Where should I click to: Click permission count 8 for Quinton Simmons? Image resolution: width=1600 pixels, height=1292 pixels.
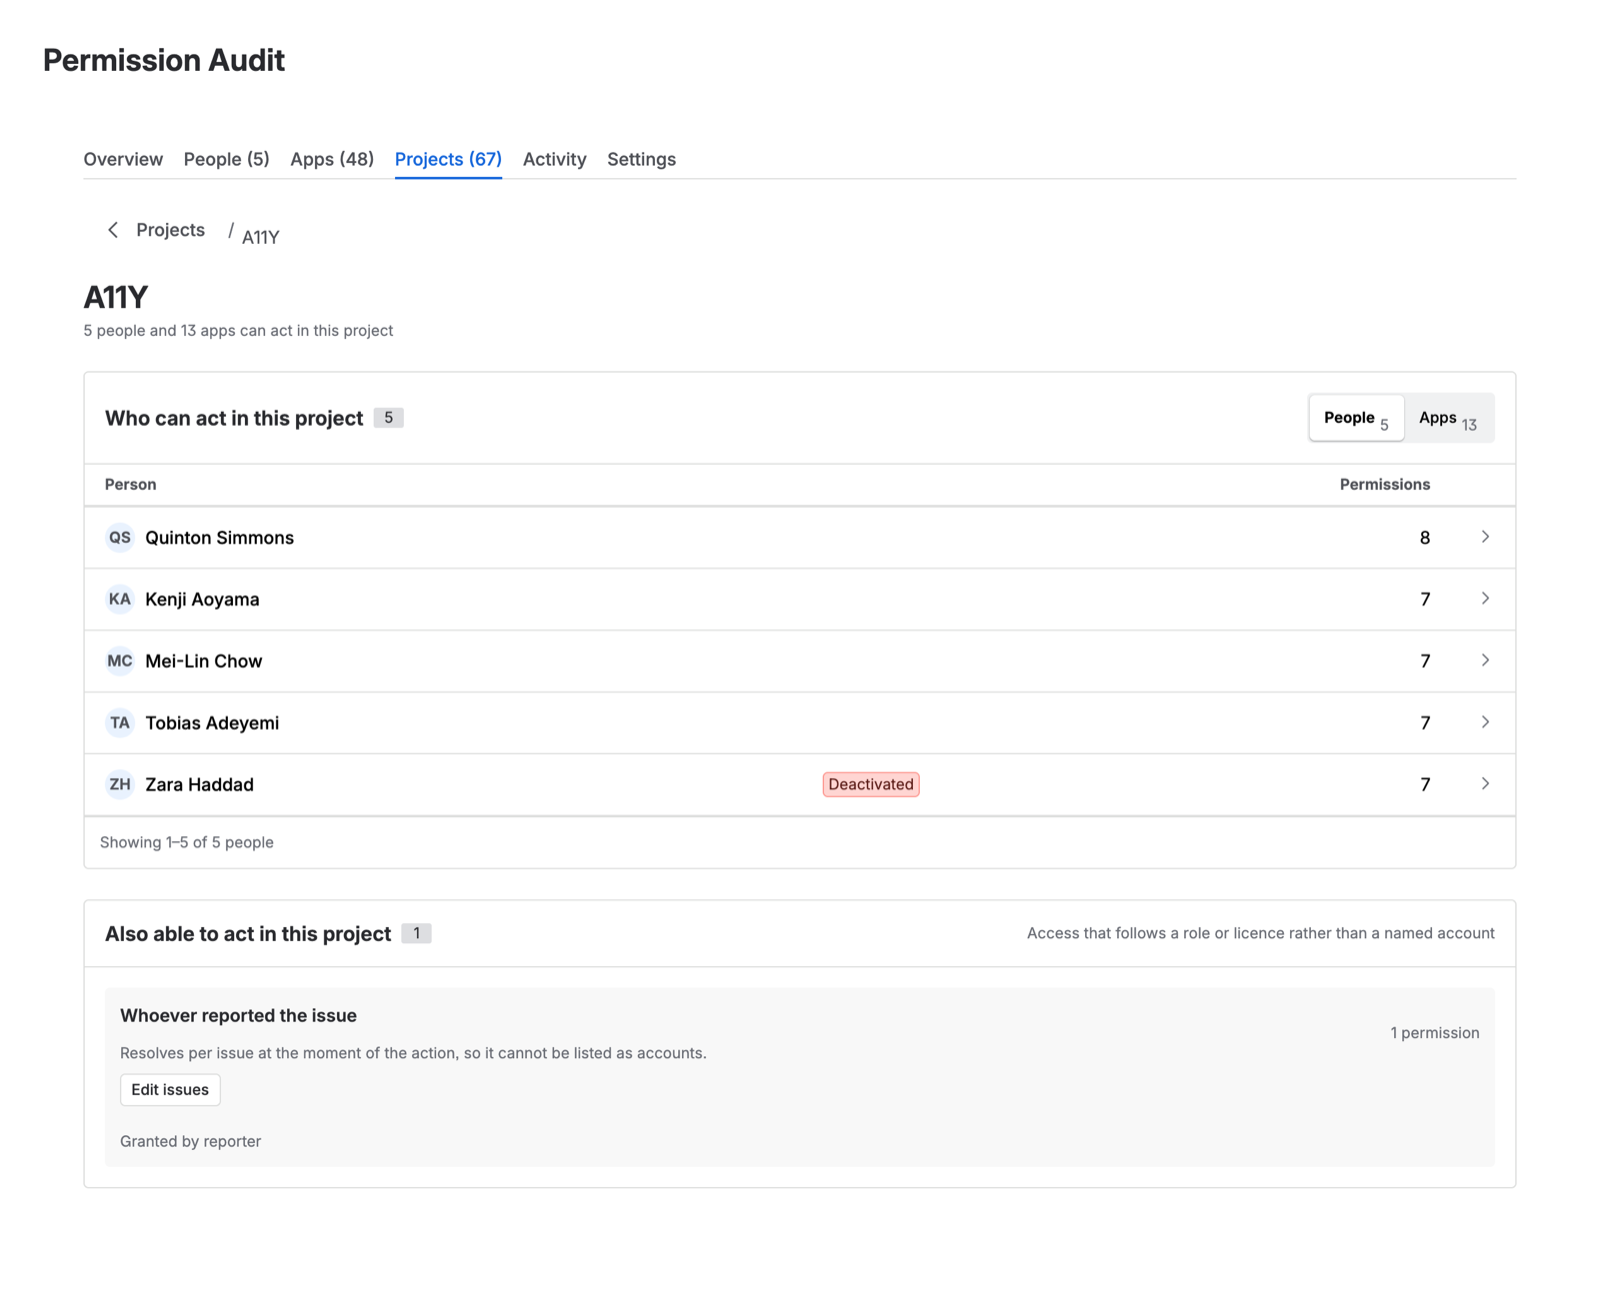[x=1424, y=538]
